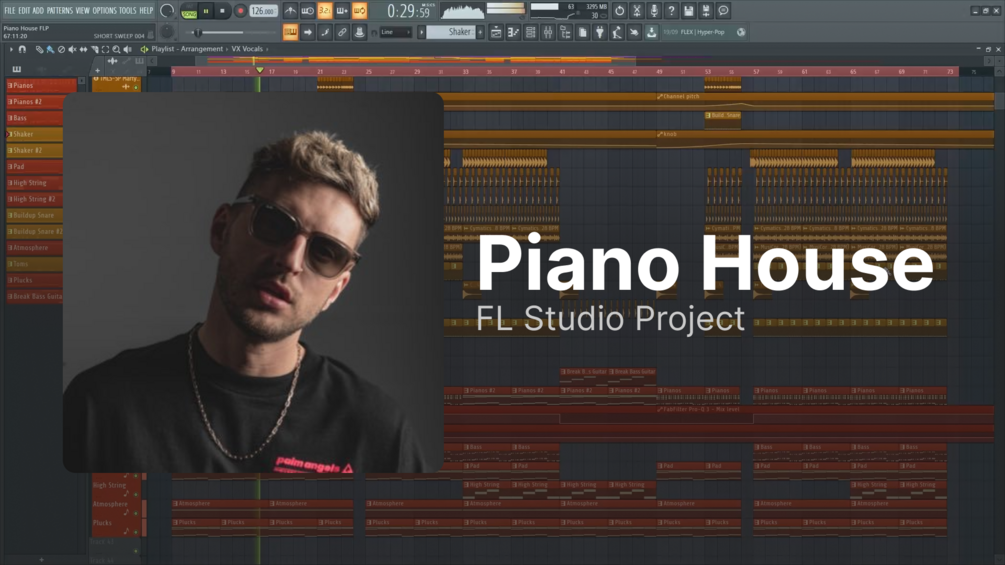
Task: Click the step editing icon
Action: pos(325,32)
